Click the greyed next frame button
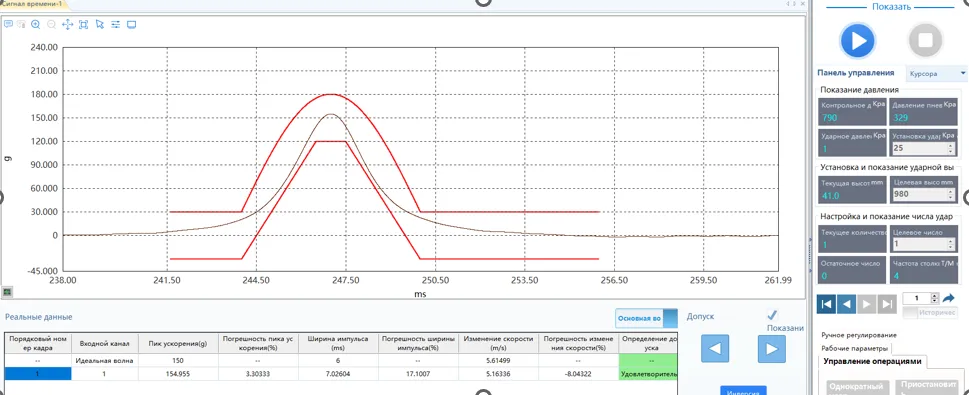Image resolution: width=969 pixels, height=395 pixels. (867, 303)
